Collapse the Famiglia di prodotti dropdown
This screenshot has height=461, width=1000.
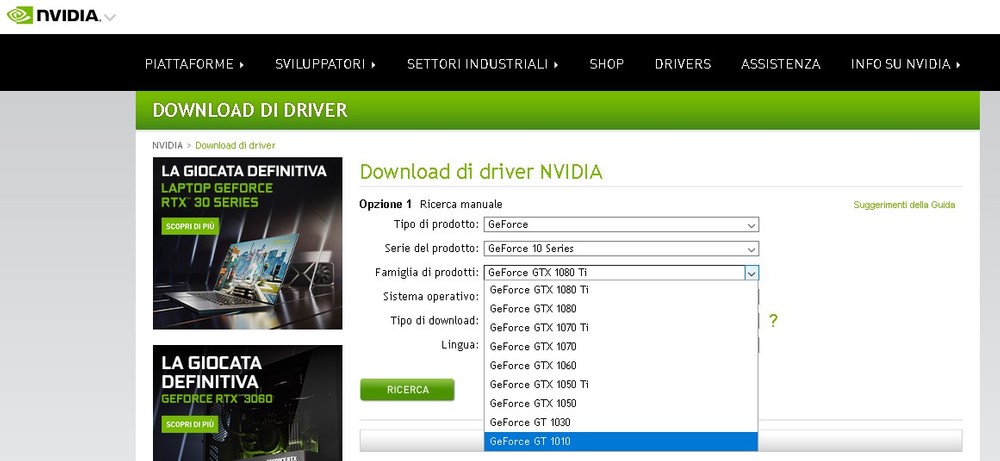click(x=751, y=272)
